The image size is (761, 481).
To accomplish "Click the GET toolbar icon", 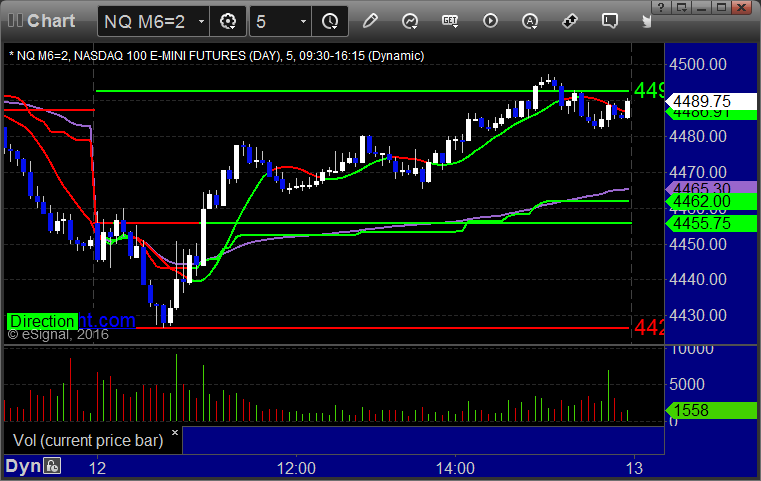I will [x=450, y=21].
